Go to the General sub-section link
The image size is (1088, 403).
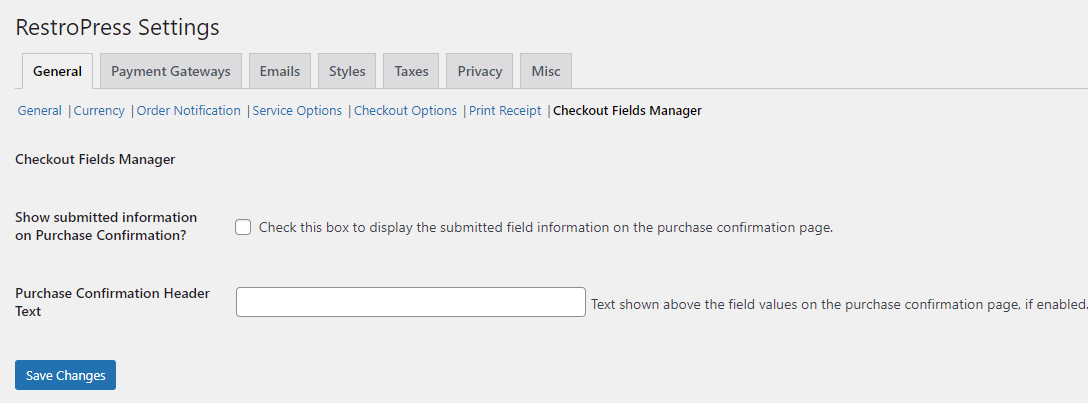tap(40, 110)
